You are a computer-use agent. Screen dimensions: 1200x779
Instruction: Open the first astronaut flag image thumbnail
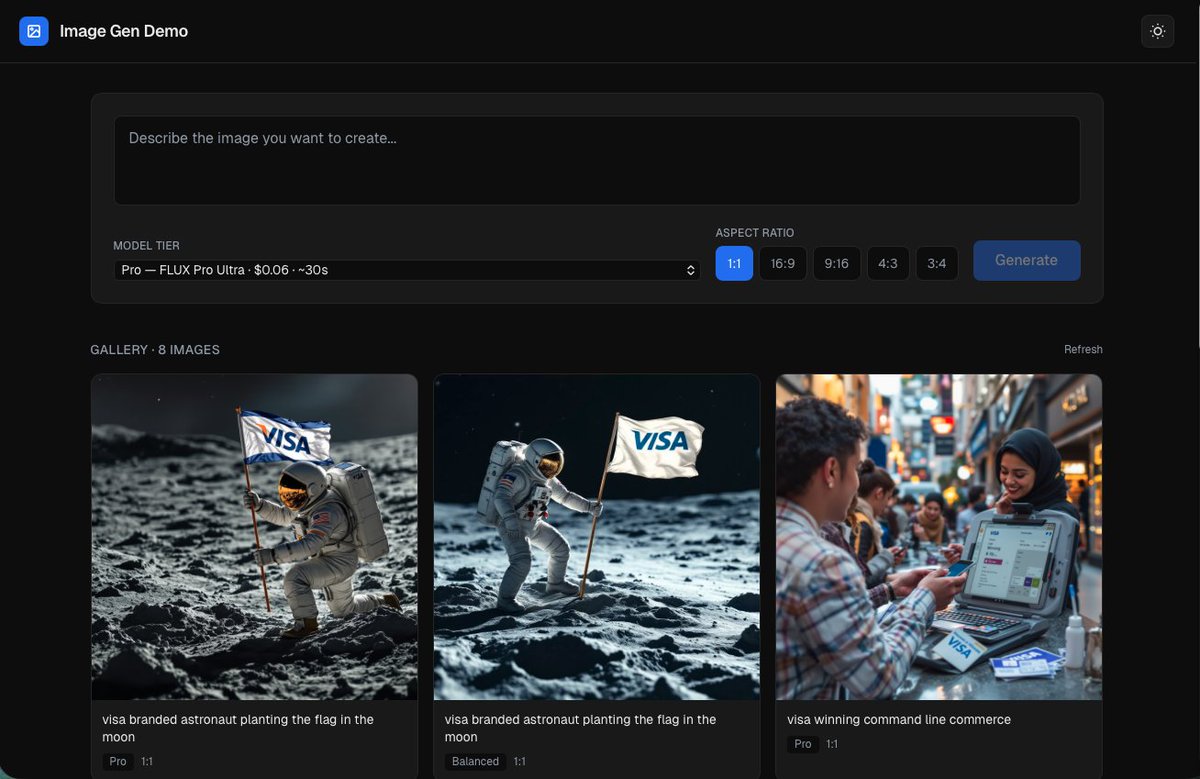coord(254,537)
